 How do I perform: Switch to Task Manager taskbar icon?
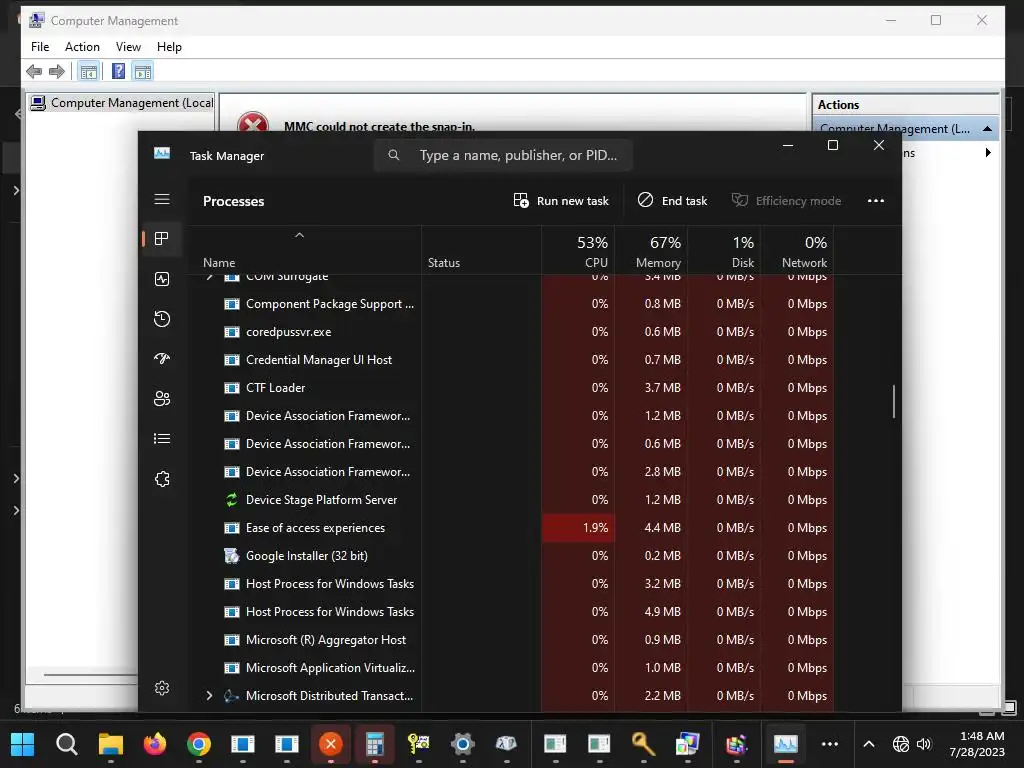point(786,744)
